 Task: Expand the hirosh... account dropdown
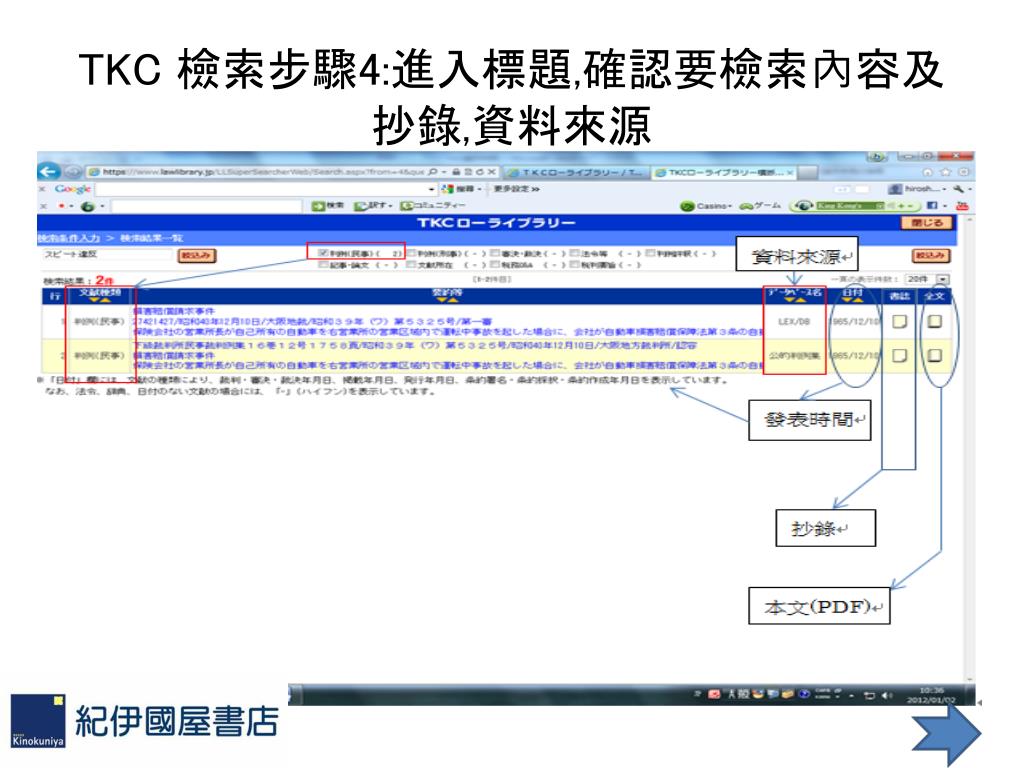click(944, 189)
